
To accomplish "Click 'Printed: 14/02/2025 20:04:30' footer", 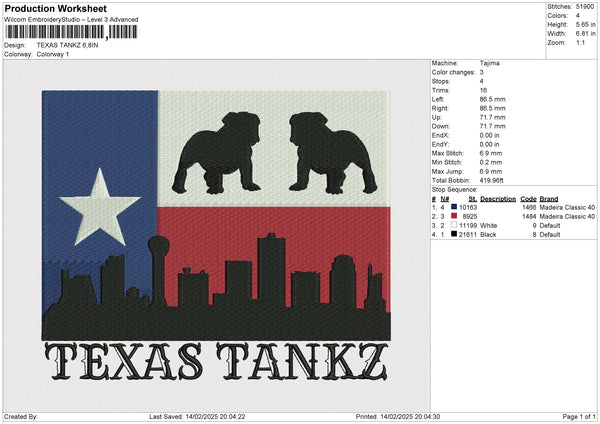I will [x=398, y=416].
